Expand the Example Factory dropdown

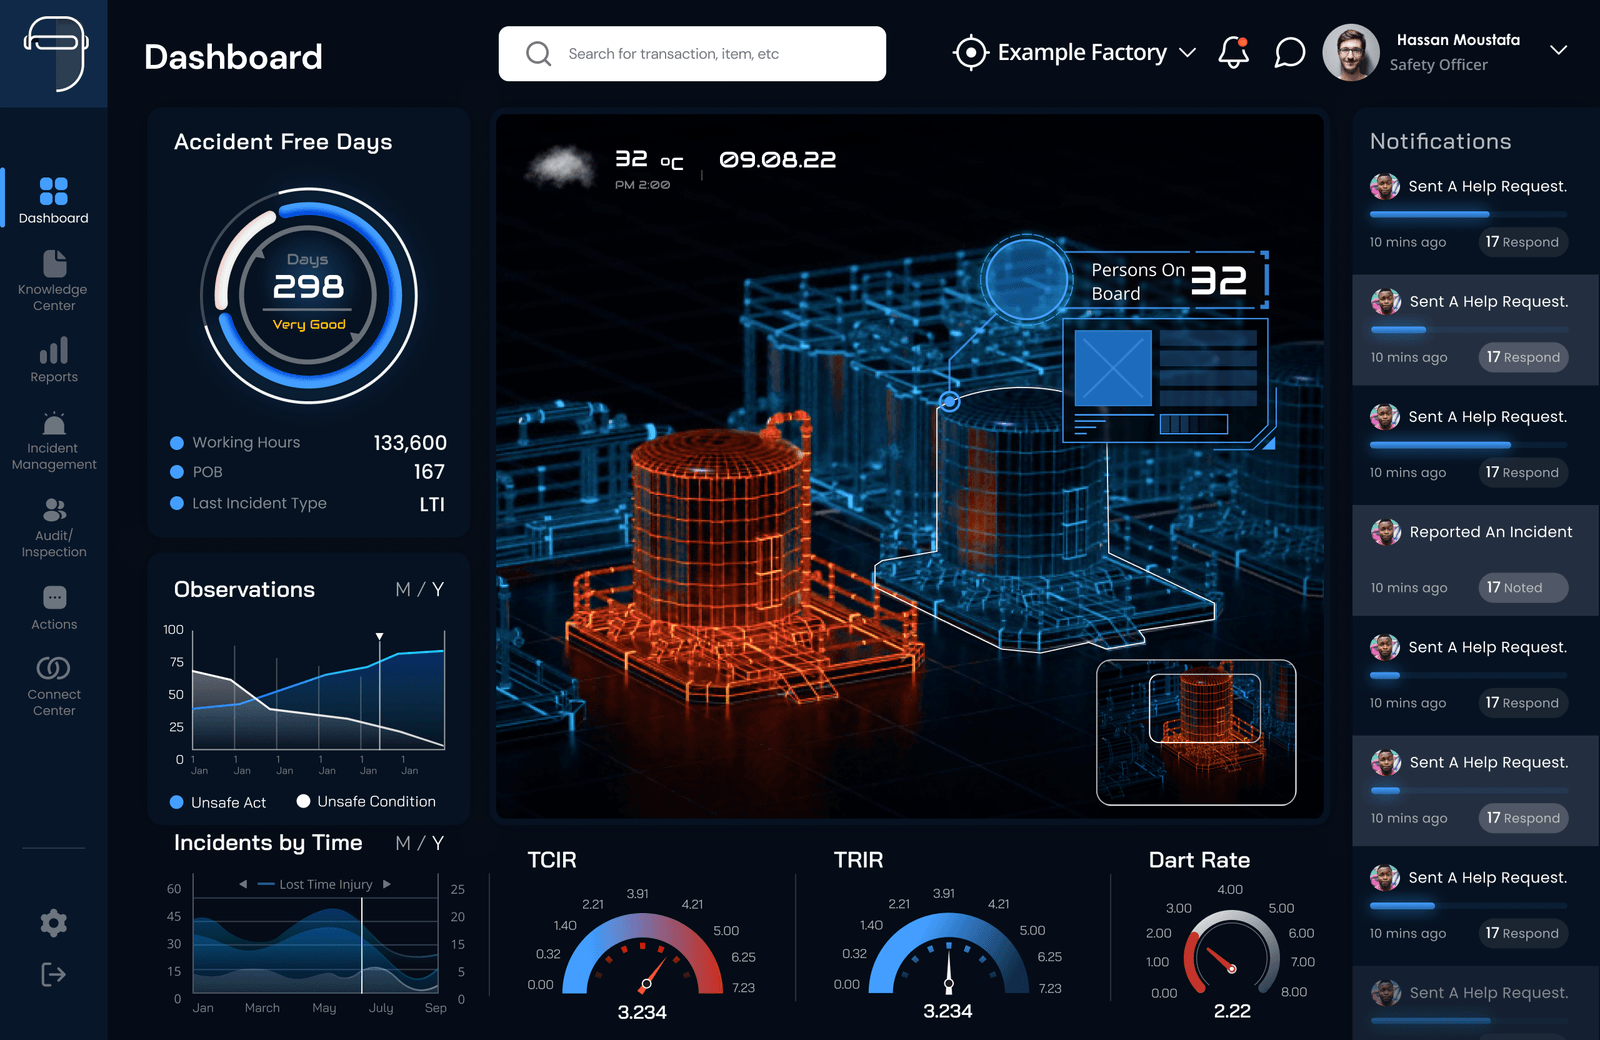coord(1188,52)
